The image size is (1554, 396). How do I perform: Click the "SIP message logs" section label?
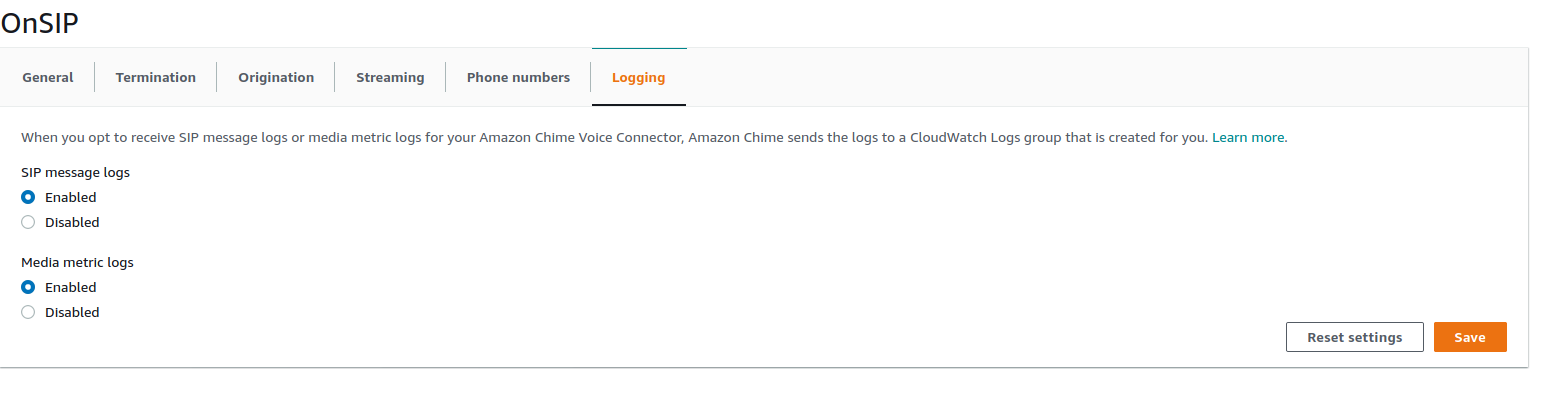76,172
